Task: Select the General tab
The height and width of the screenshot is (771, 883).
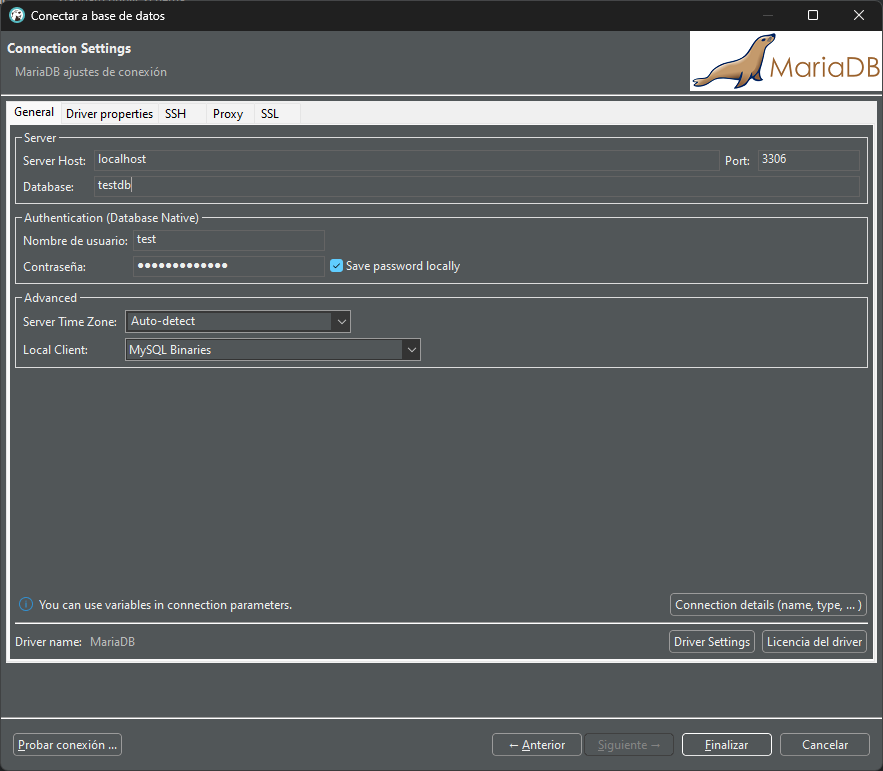Action: (34, 113)
